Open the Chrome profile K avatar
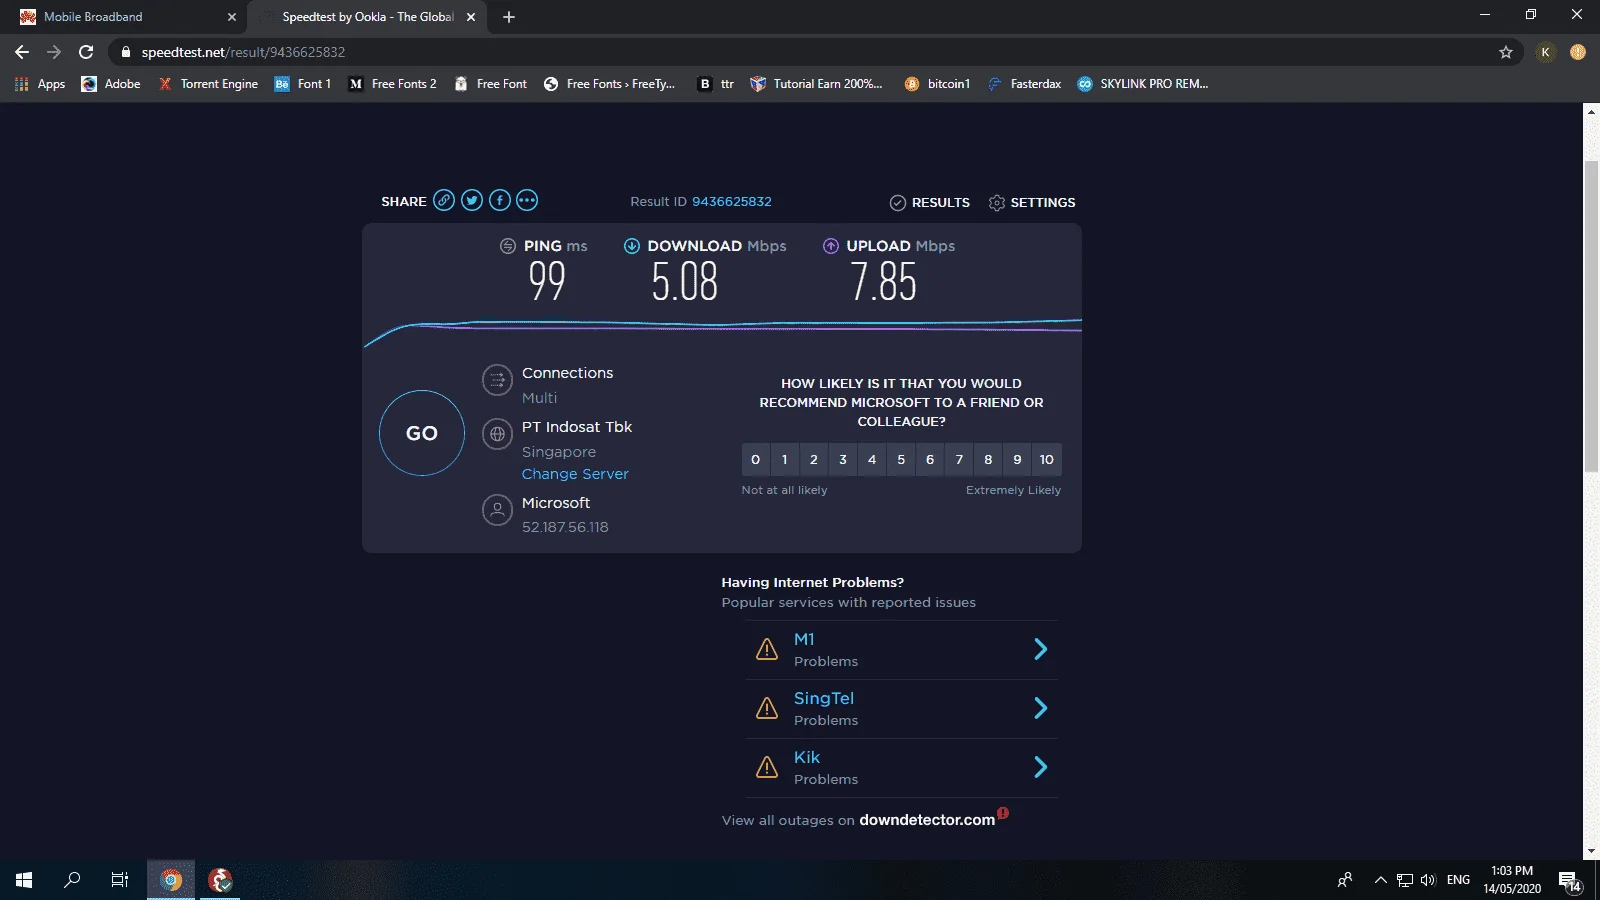 pos(1546,52)
